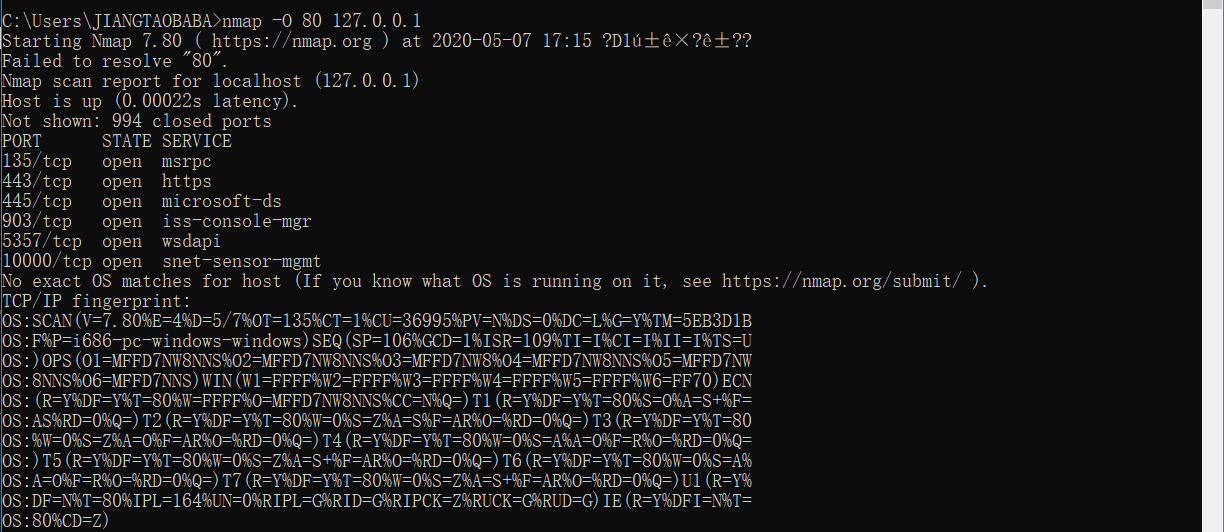This screenshot has width=1224, height=532.
Task: Click the 445/tcp microsoft-ds entry
Action: [142, 201]
